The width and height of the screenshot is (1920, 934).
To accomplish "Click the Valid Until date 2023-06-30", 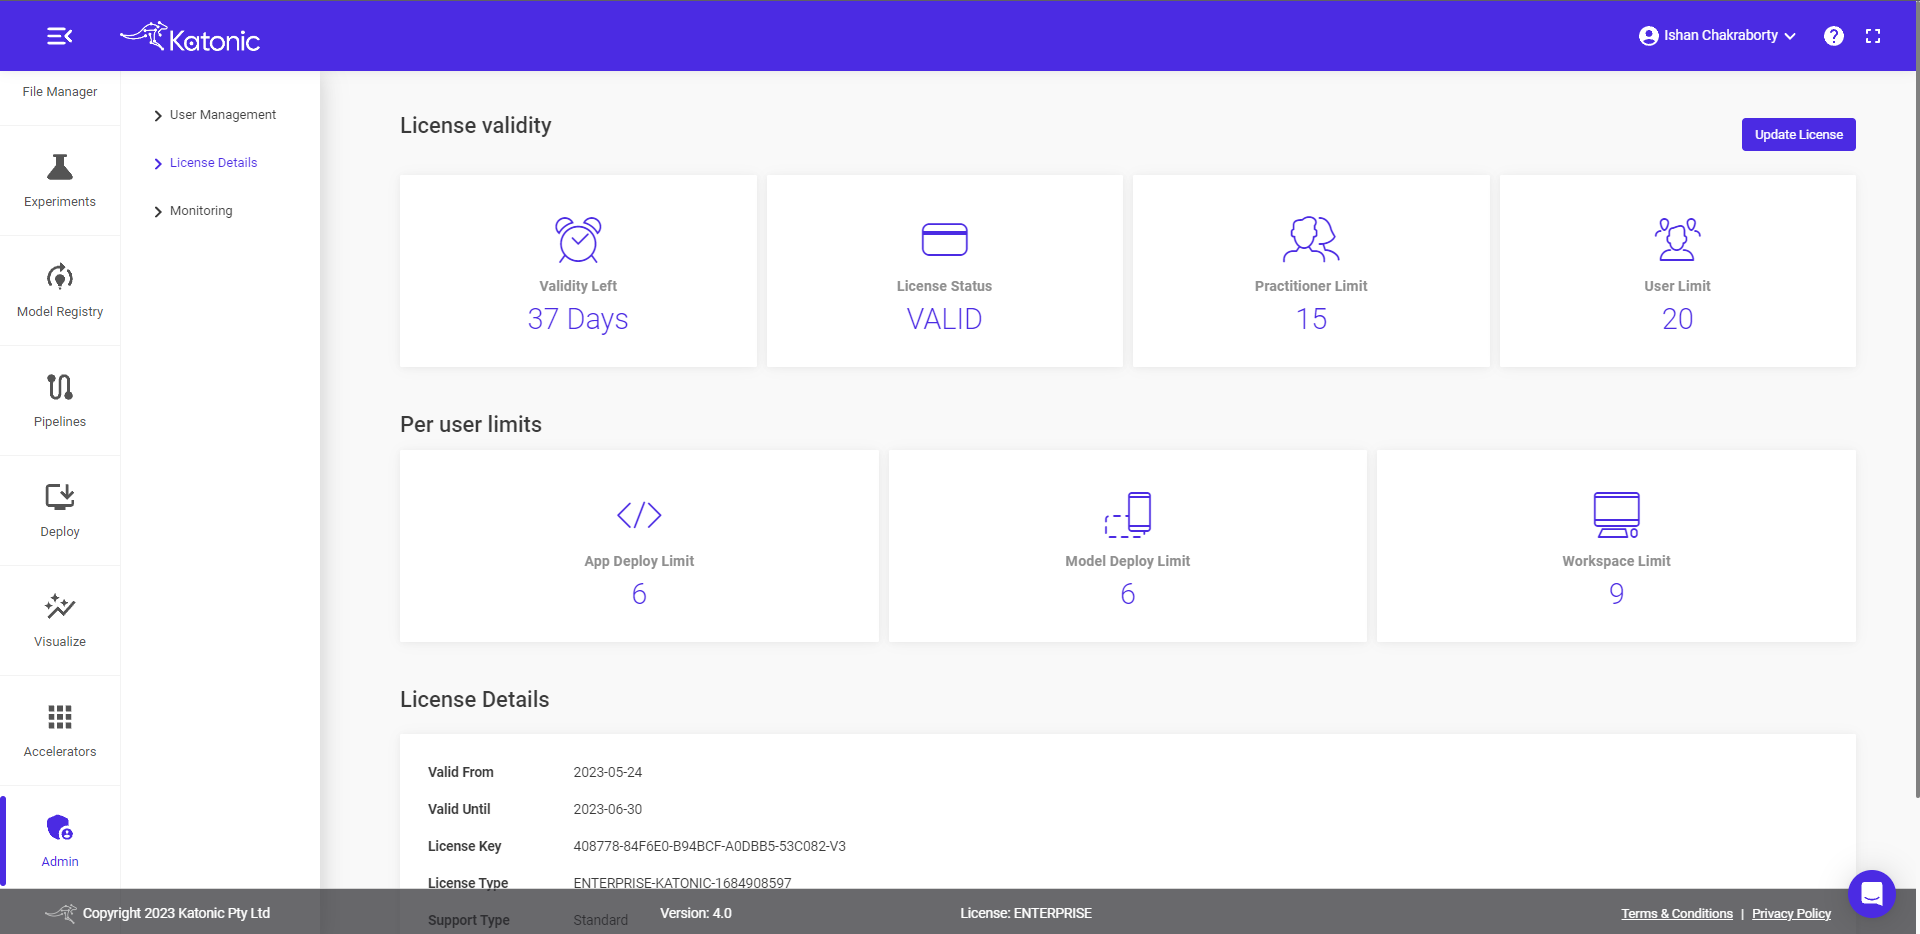I will pos(608,809).
